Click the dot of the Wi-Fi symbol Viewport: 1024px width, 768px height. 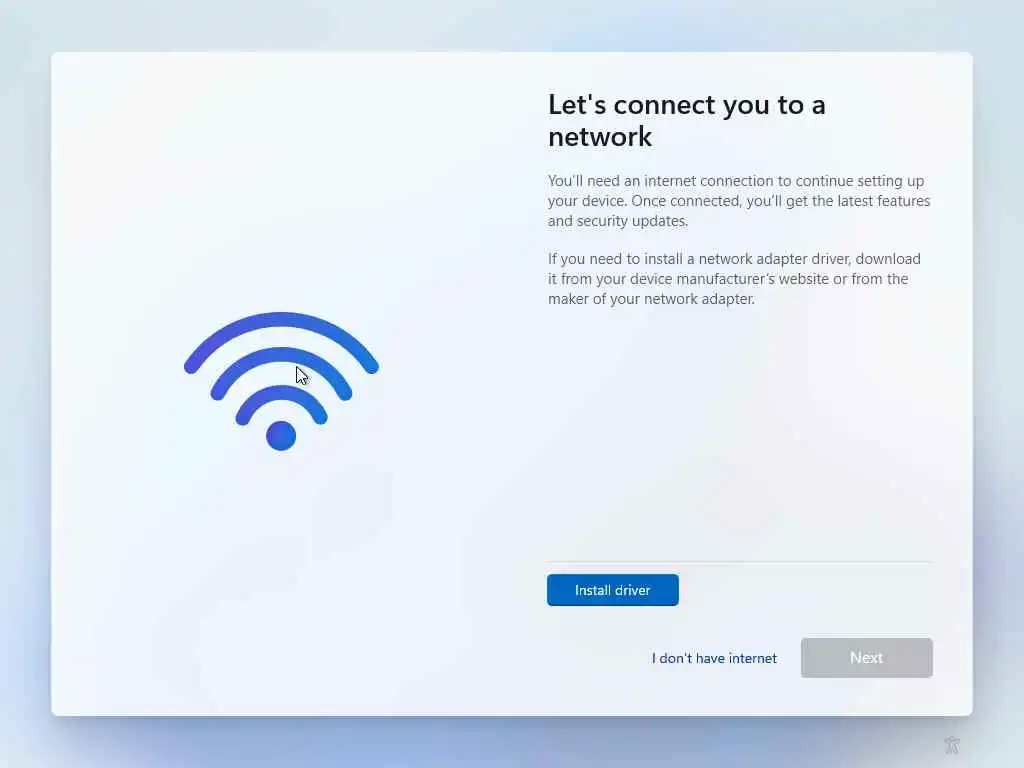tap(281, 436)
